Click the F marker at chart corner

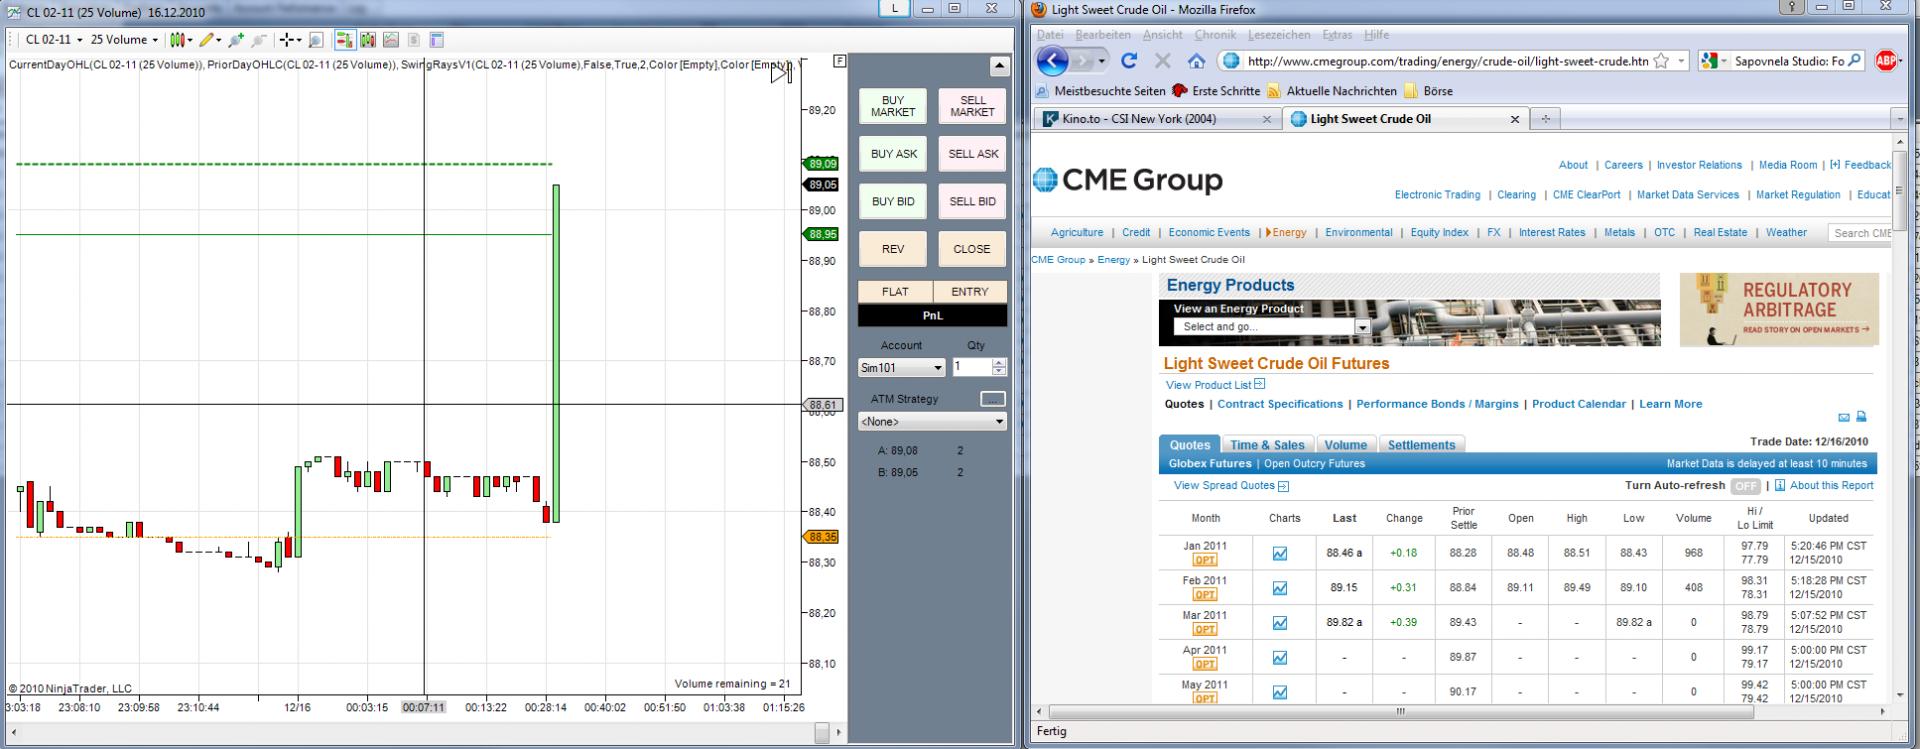pyautogui.click(x=839, y=61)
